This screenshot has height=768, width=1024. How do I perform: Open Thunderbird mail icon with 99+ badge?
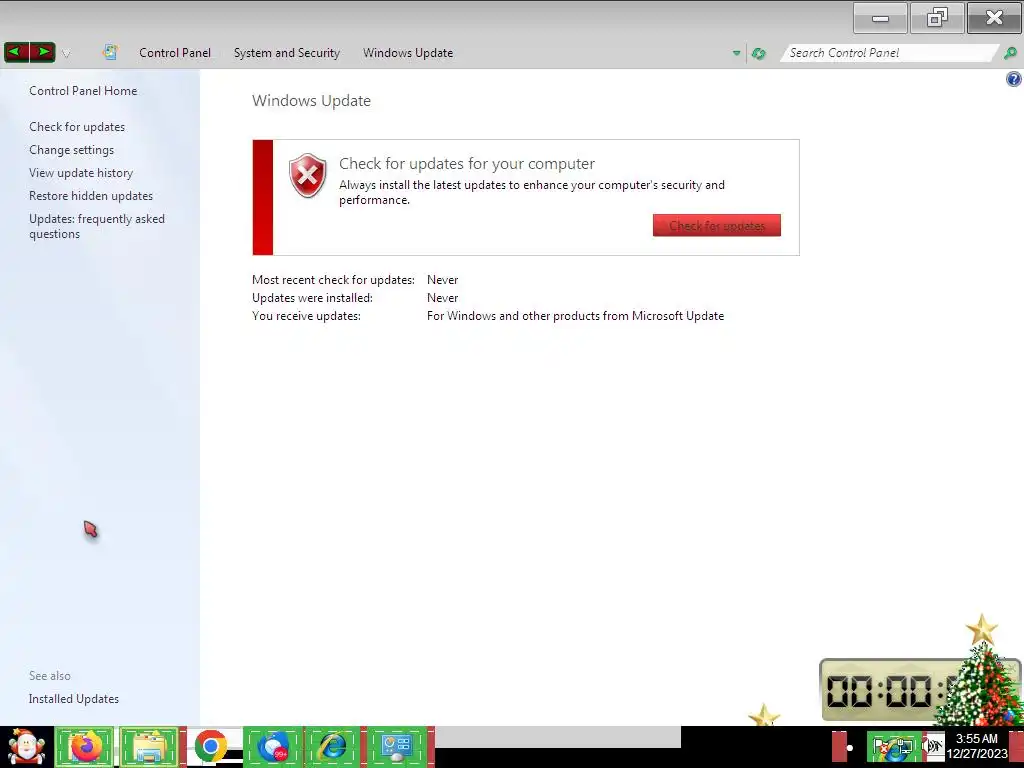pos(273,746)
